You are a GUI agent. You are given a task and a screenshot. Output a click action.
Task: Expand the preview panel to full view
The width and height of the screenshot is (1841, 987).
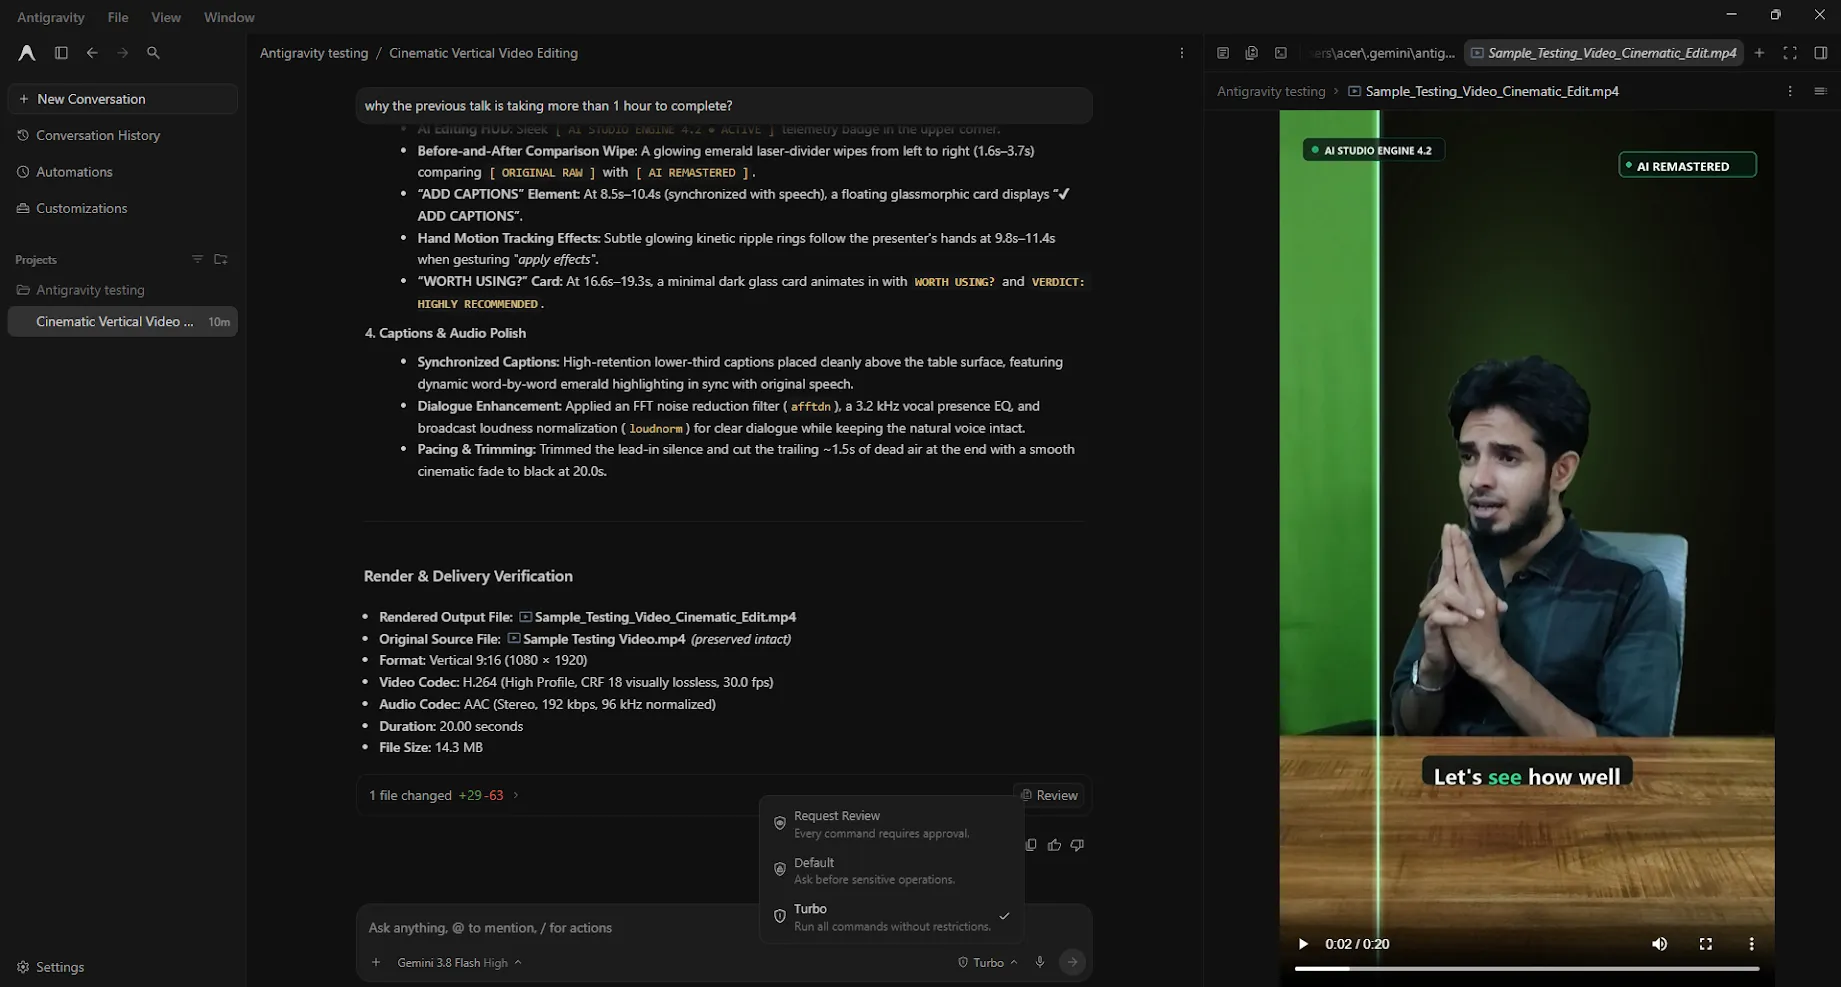[1790, 53]
